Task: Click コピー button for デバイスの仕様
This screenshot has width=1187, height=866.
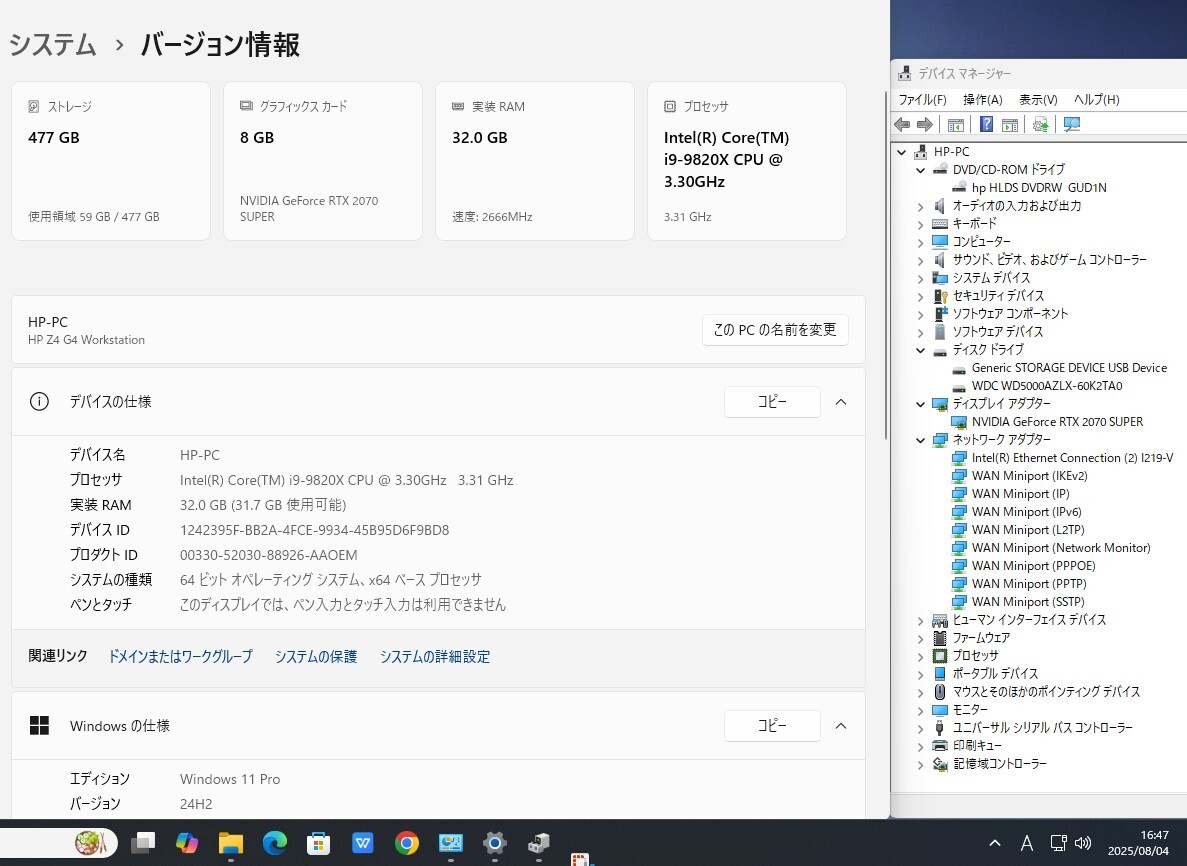Action: pyautogui.click(x=772, y=402)
